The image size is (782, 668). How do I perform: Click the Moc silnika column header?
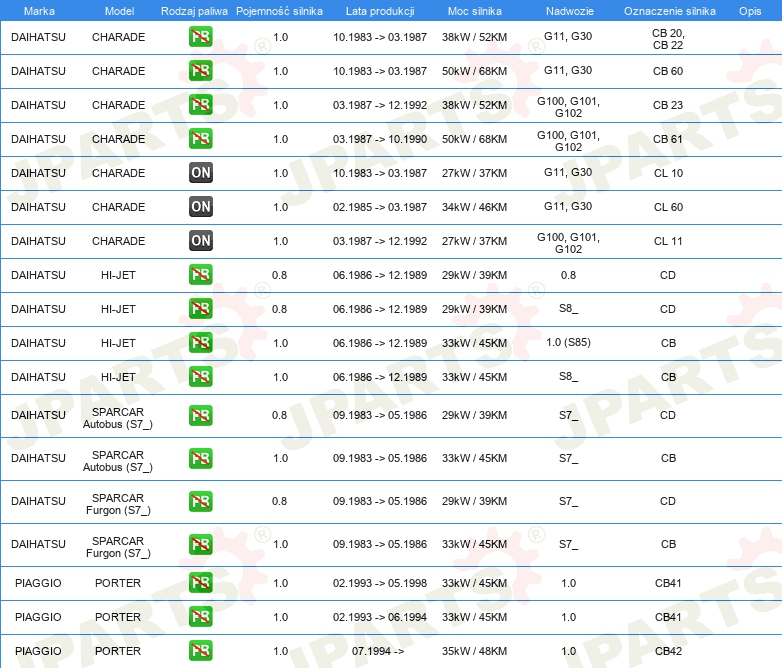474,11
